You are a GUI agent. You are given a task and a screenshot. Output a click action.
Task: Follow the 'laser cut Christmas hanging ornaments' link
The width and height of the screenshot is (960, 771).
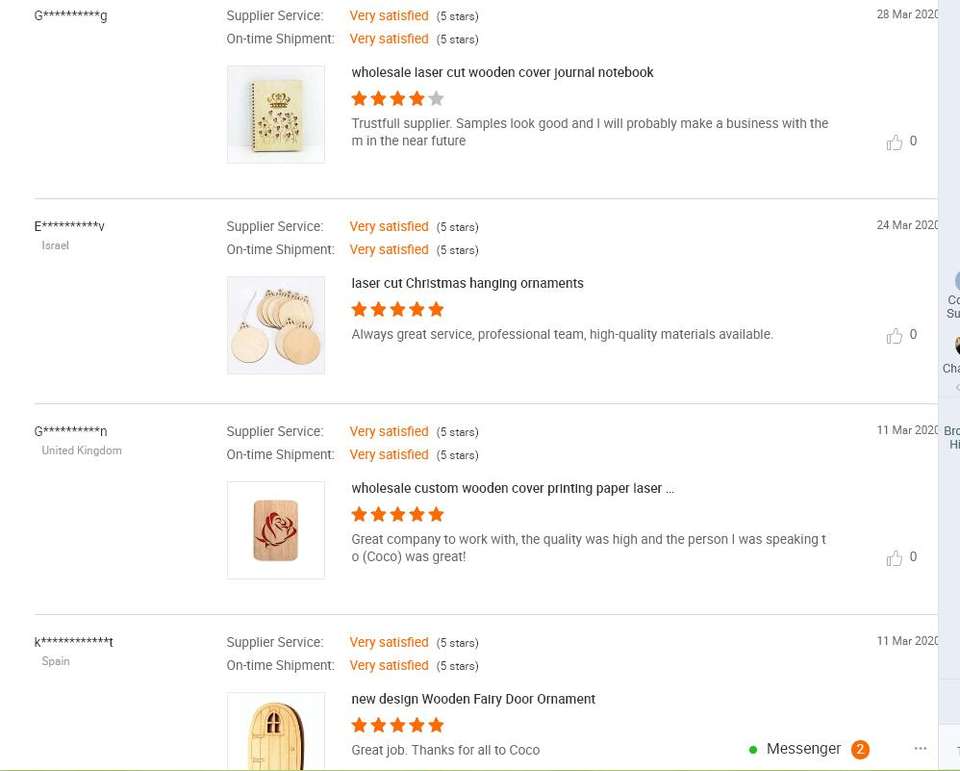(x=467, y=284)
